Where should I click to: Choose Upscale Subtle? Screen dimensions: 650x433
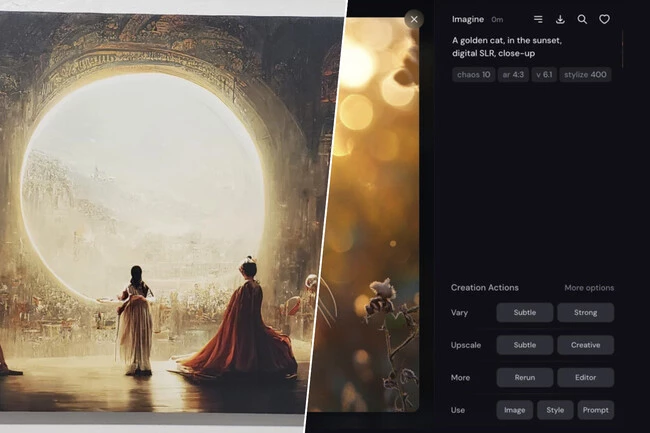524,345
